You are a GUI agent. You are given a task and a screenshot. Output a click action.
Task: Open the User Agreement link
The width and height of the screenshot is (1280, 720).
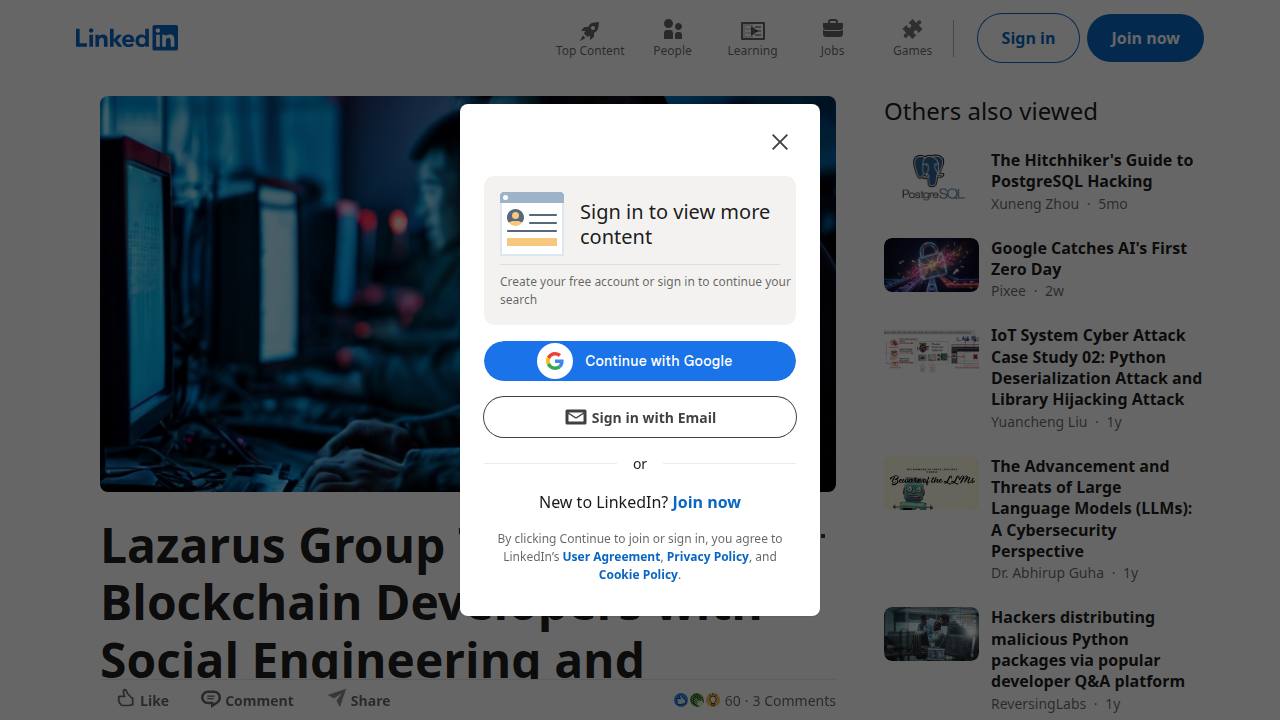tap(611, 556)
